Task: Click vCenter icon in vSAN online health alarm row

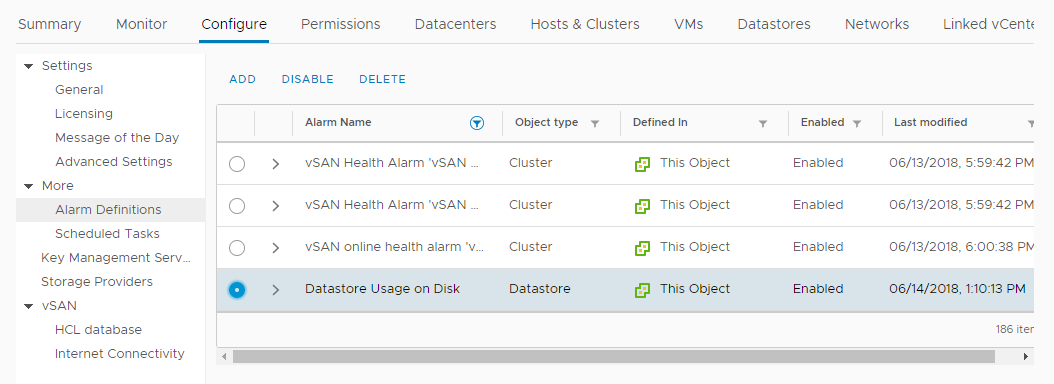Action: pyautogui.click(x=643, y=248)
